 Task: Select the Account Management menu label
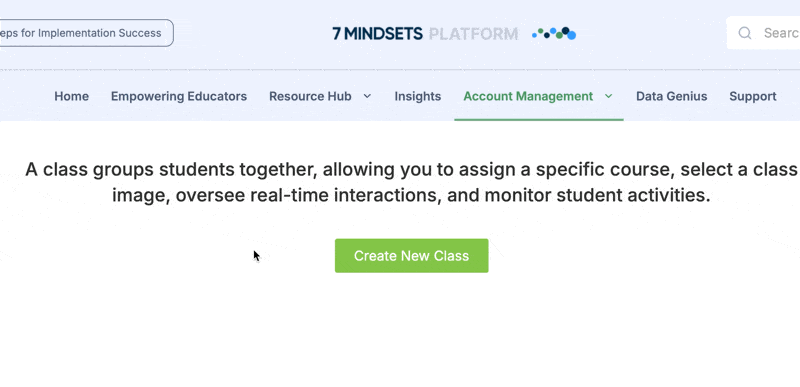click(x=528, y=96)
